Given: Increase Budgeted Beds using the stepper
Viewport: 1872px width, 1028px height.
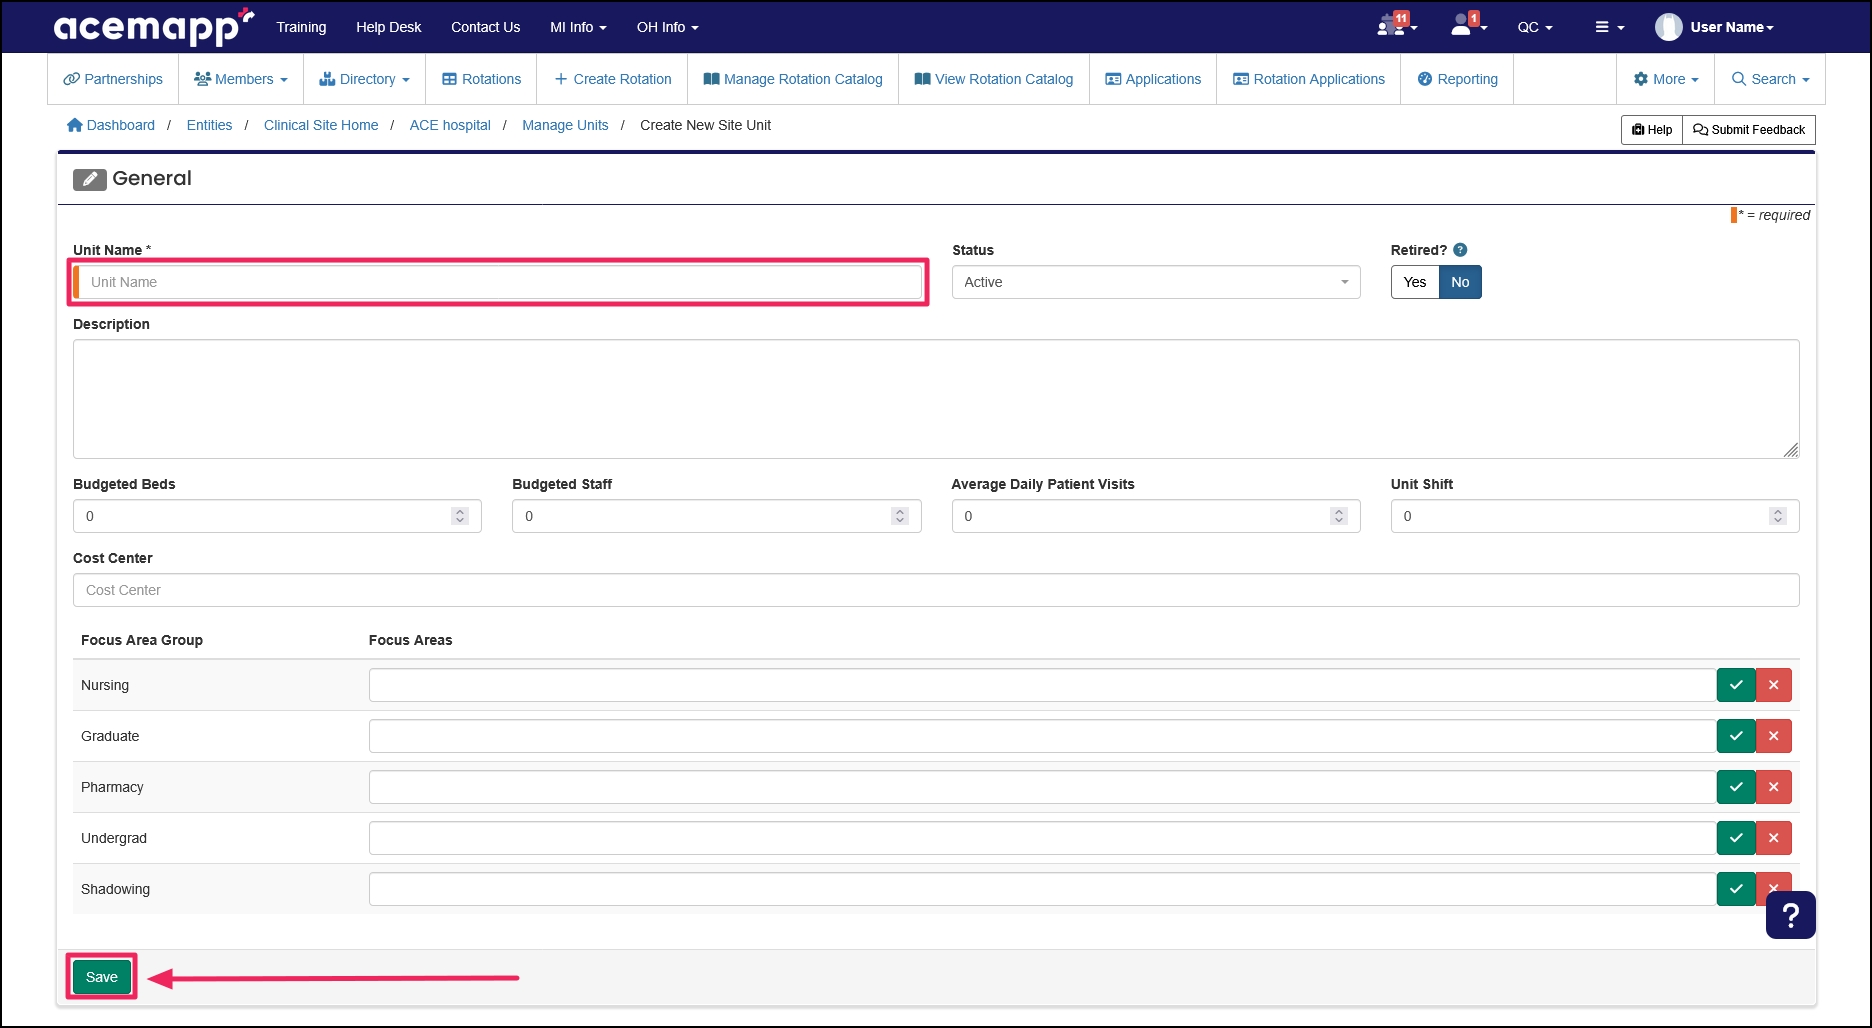Looking at the screenshot, I should click(460, 511).
